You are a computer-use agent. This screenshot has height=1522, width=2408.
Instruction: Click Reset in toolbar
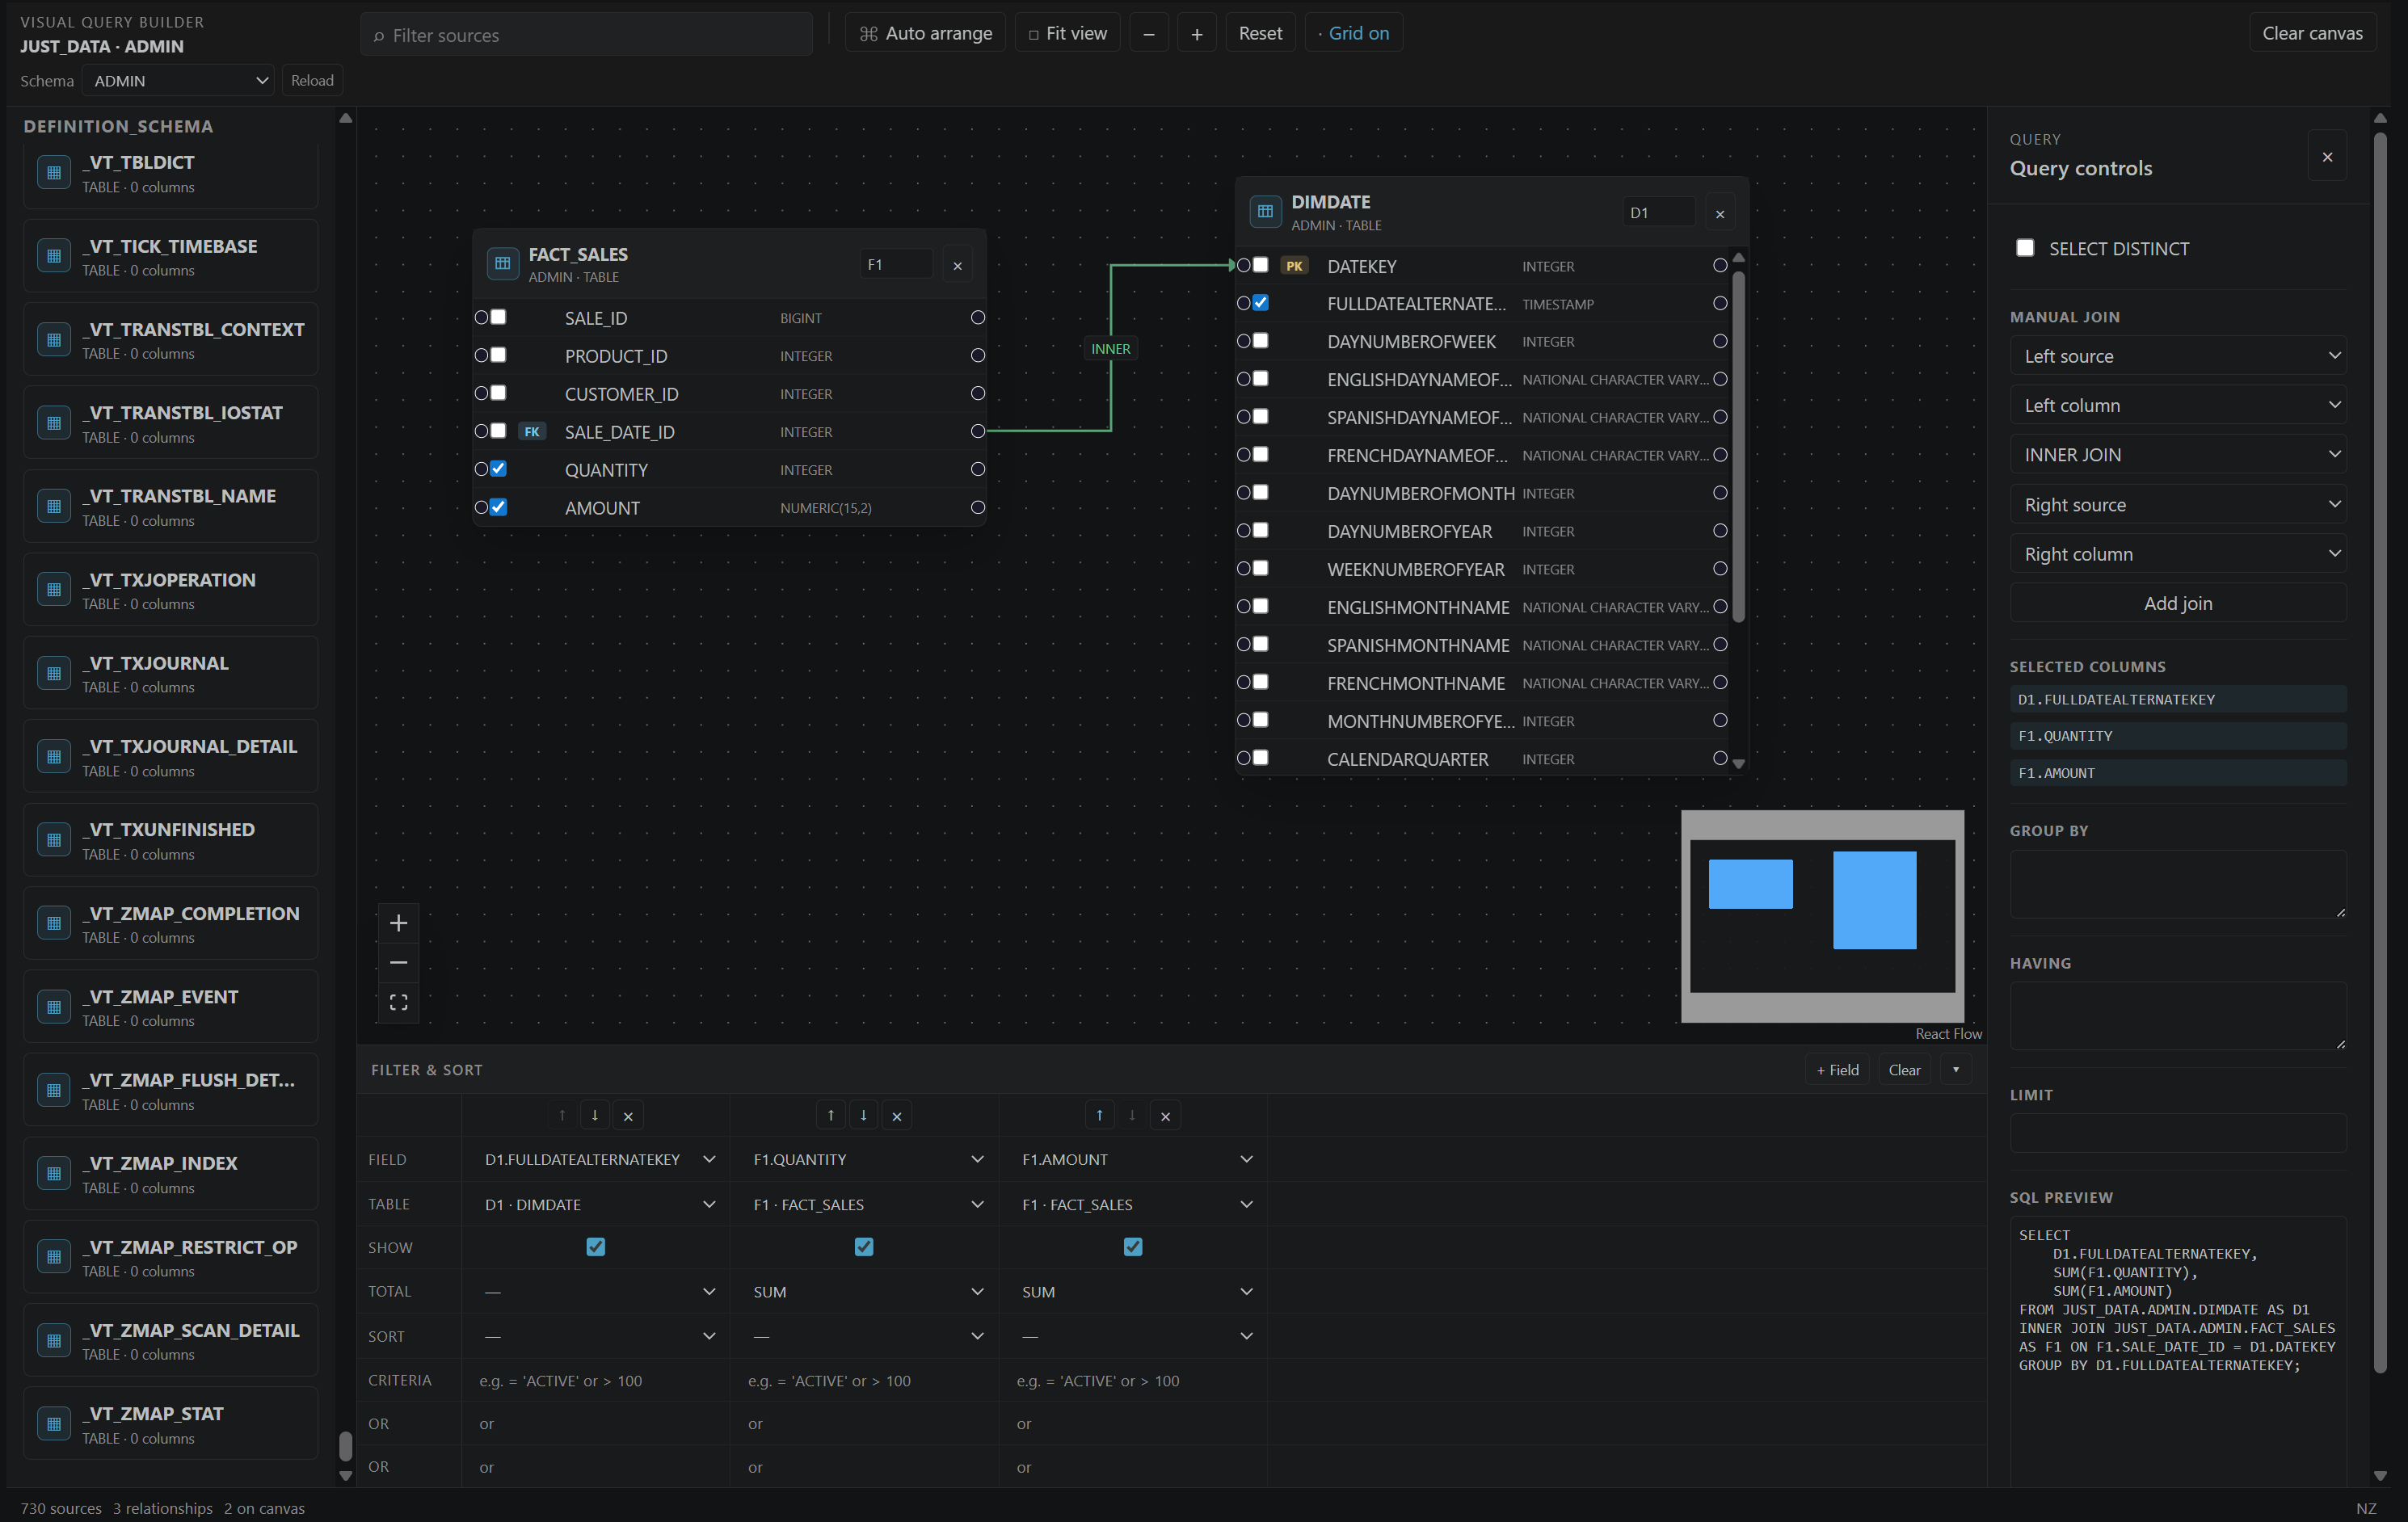(1260, 33)
